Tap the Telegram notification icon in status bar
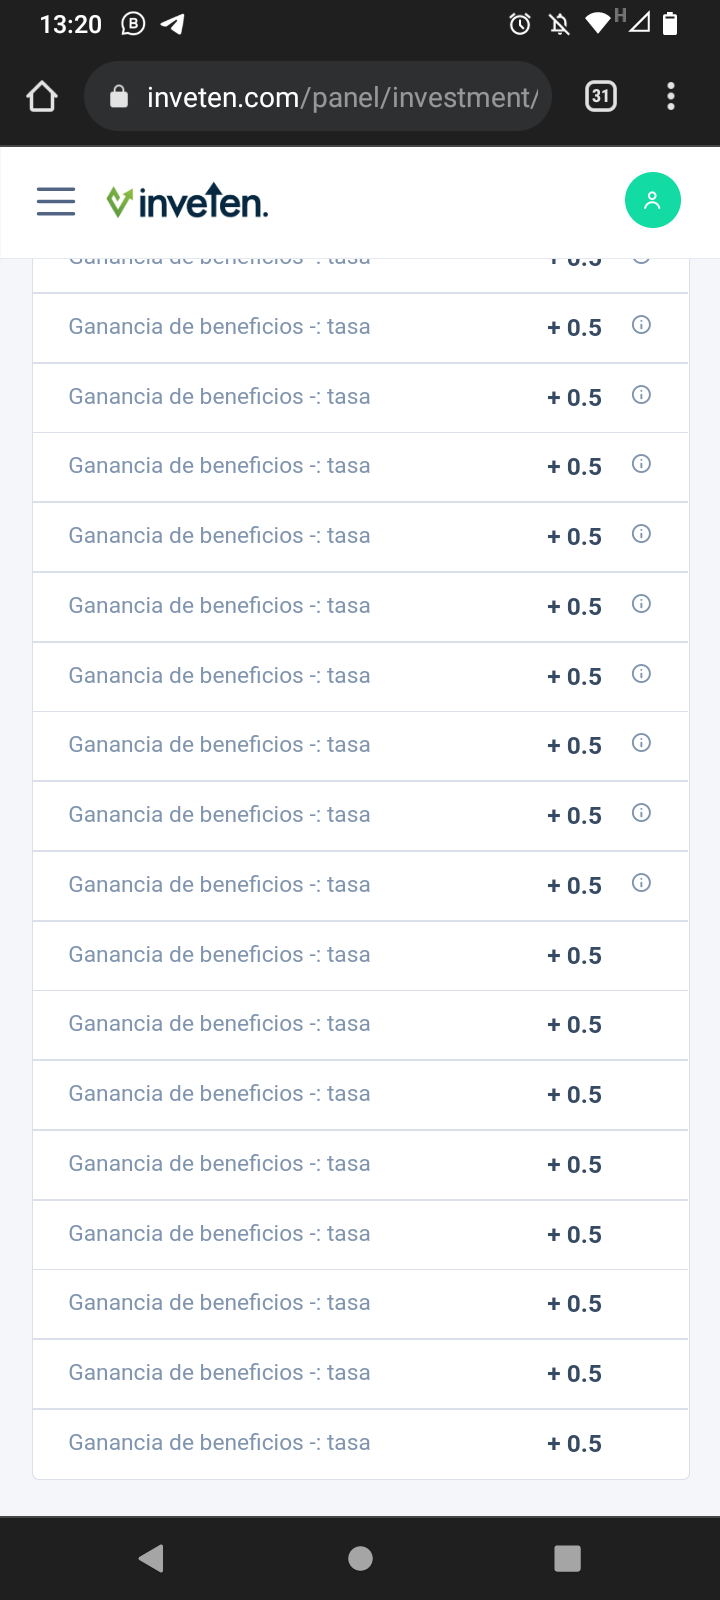This screenshot has width=720, height=1600. click(173, 24)
